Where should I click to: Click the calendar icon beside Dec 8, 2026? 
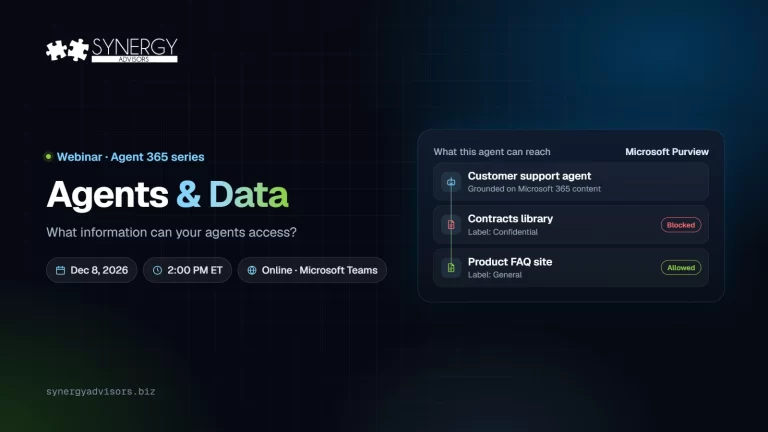click(x=60, y=270)
